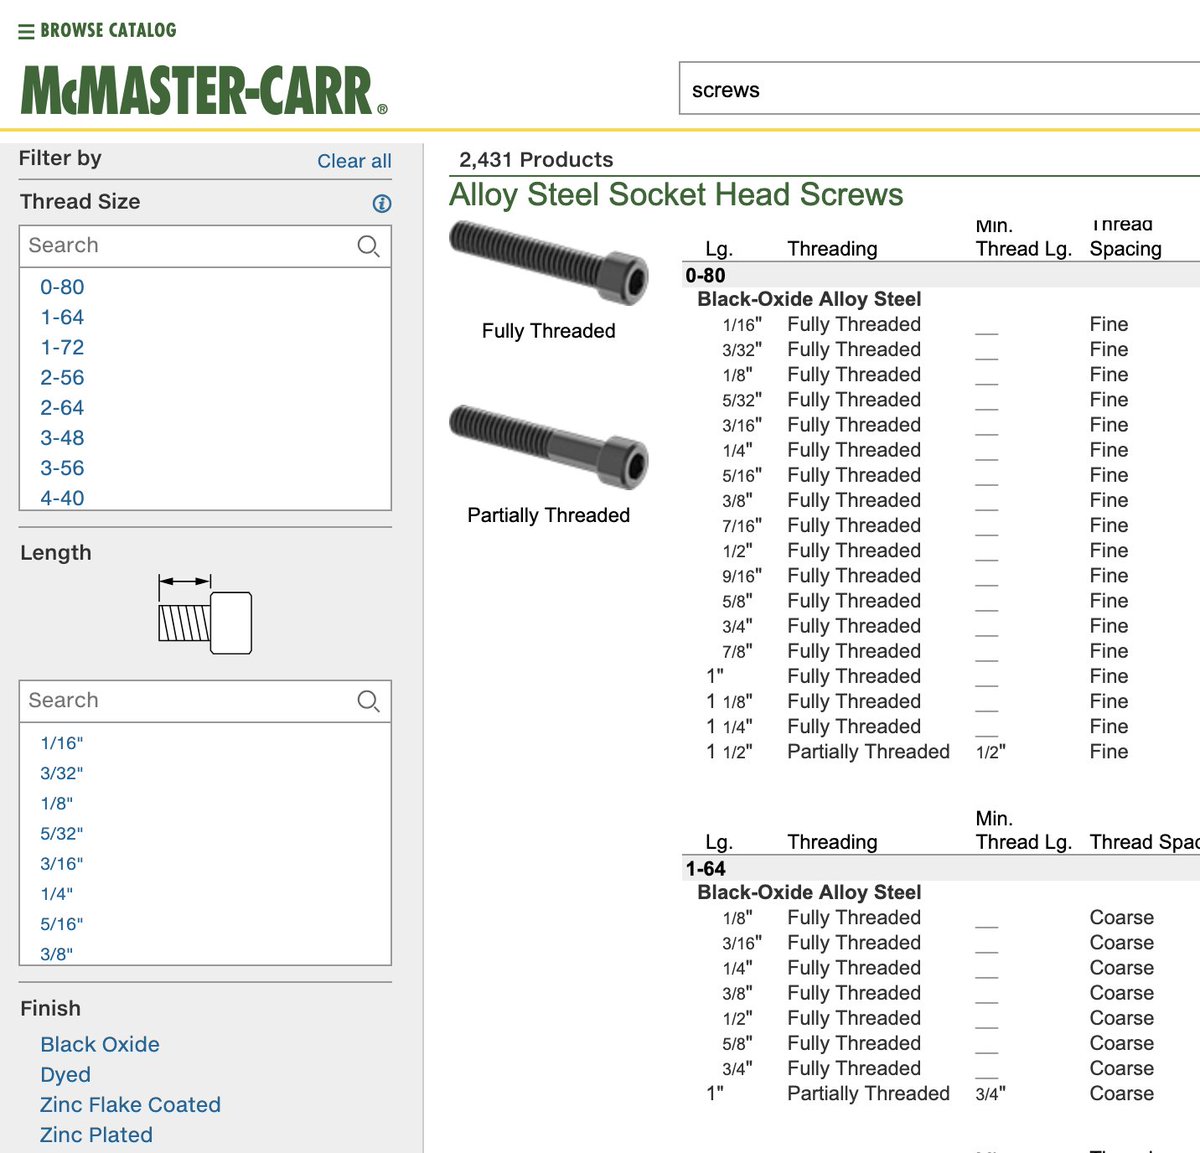View the Fully Threaded screw image
This screenshot has height=1153, width=1200.
pos(548,267)
